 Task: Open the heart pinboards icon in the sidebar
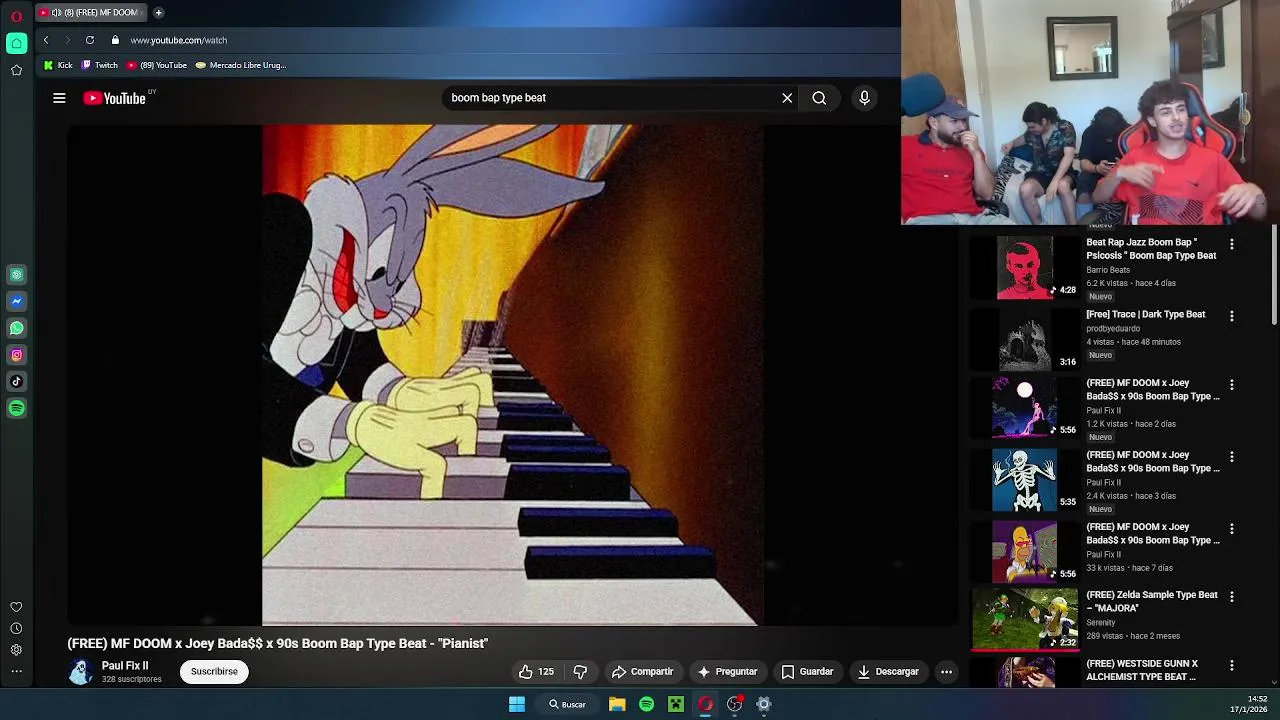[16, 607]
